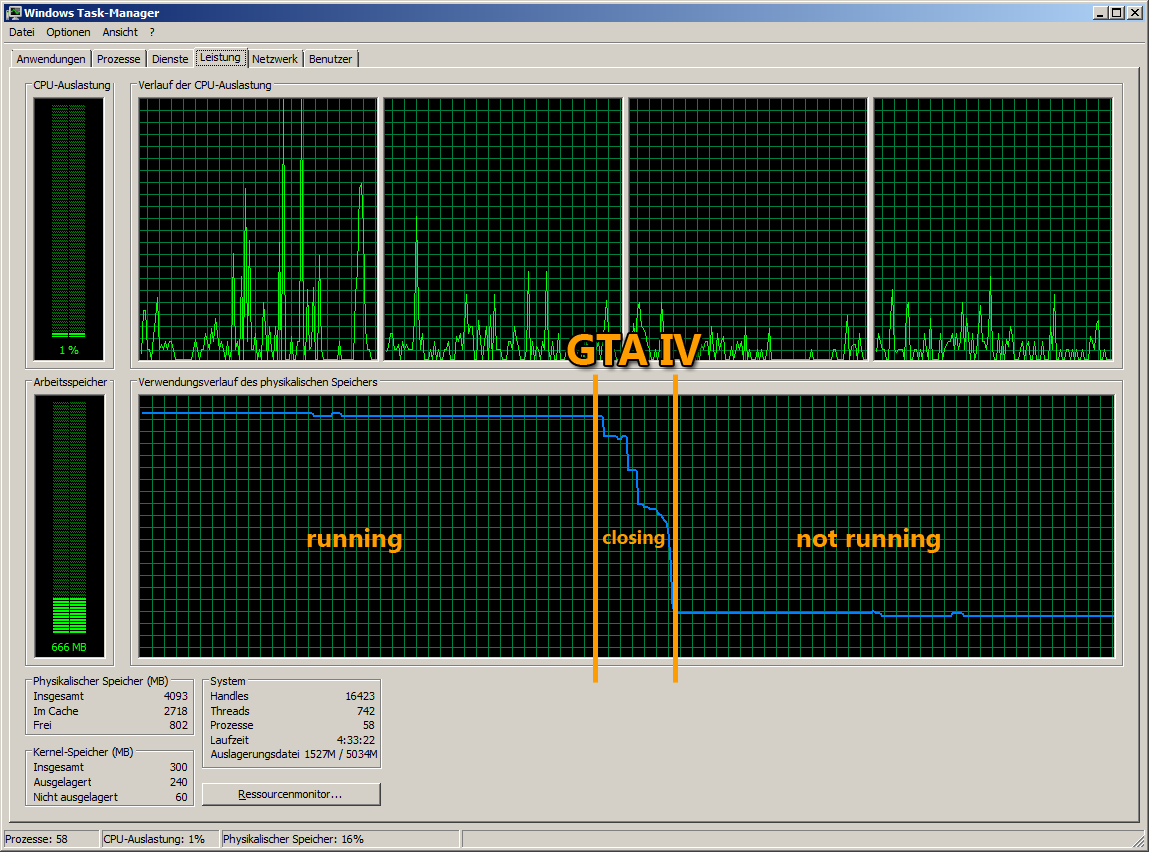Click the Arbeitsspeicher 666 MB gauge

69,526
